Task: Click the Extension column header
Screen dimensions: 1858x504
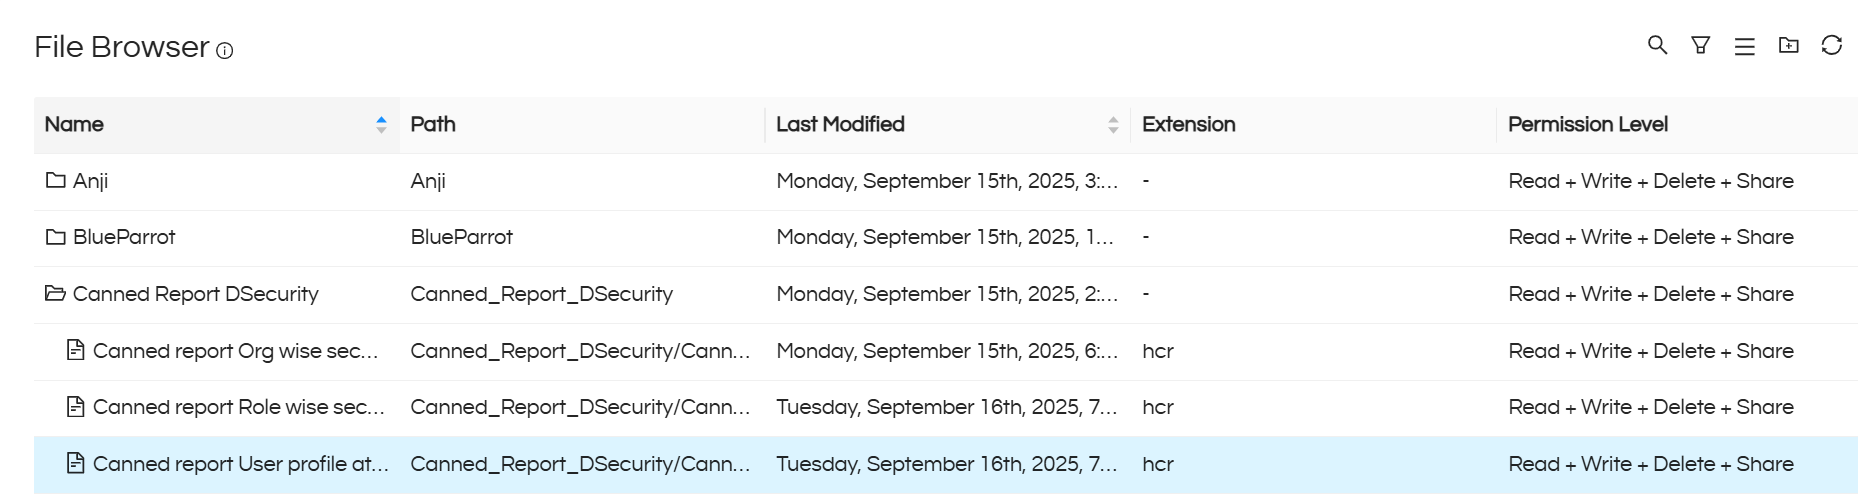Action: pos(1188,124)
